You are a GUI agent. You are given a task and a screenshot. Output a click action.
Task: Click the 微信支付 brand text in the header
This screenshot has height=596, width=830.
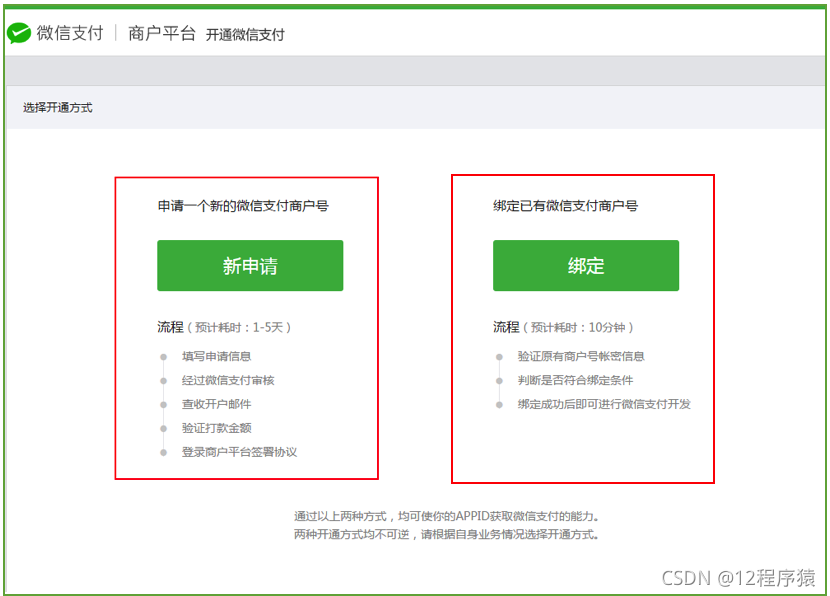click(x=70, y=33)
